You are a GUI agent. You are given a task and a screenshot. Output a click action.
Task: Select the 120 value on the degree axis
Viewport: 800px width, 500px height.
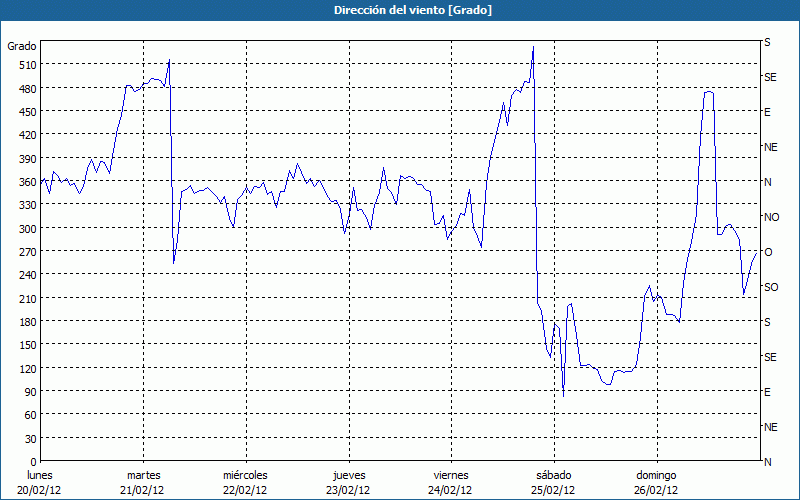click(27, 368)
